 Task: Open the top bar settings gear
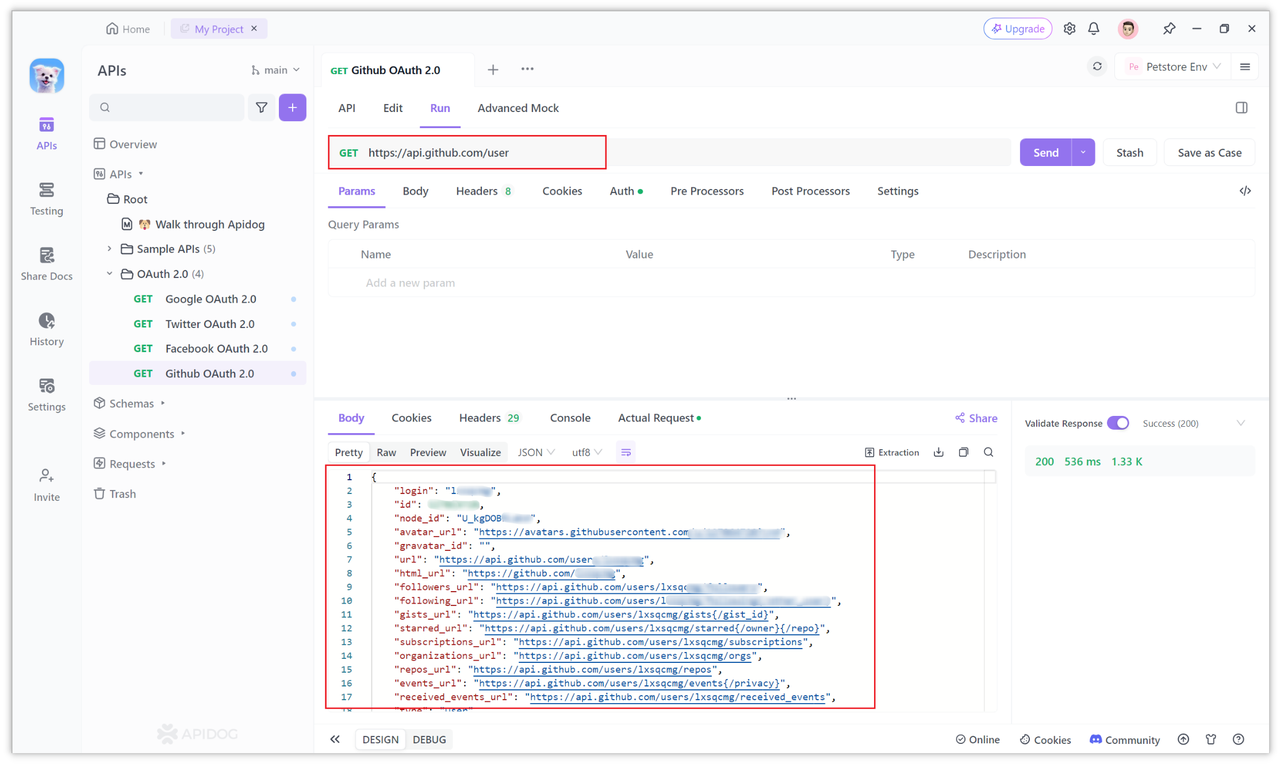1069,29
